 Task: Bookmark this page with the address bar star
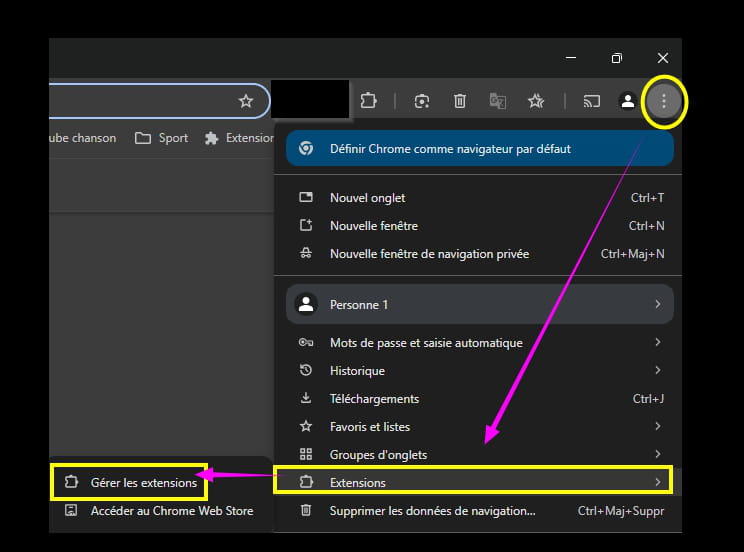246,101
